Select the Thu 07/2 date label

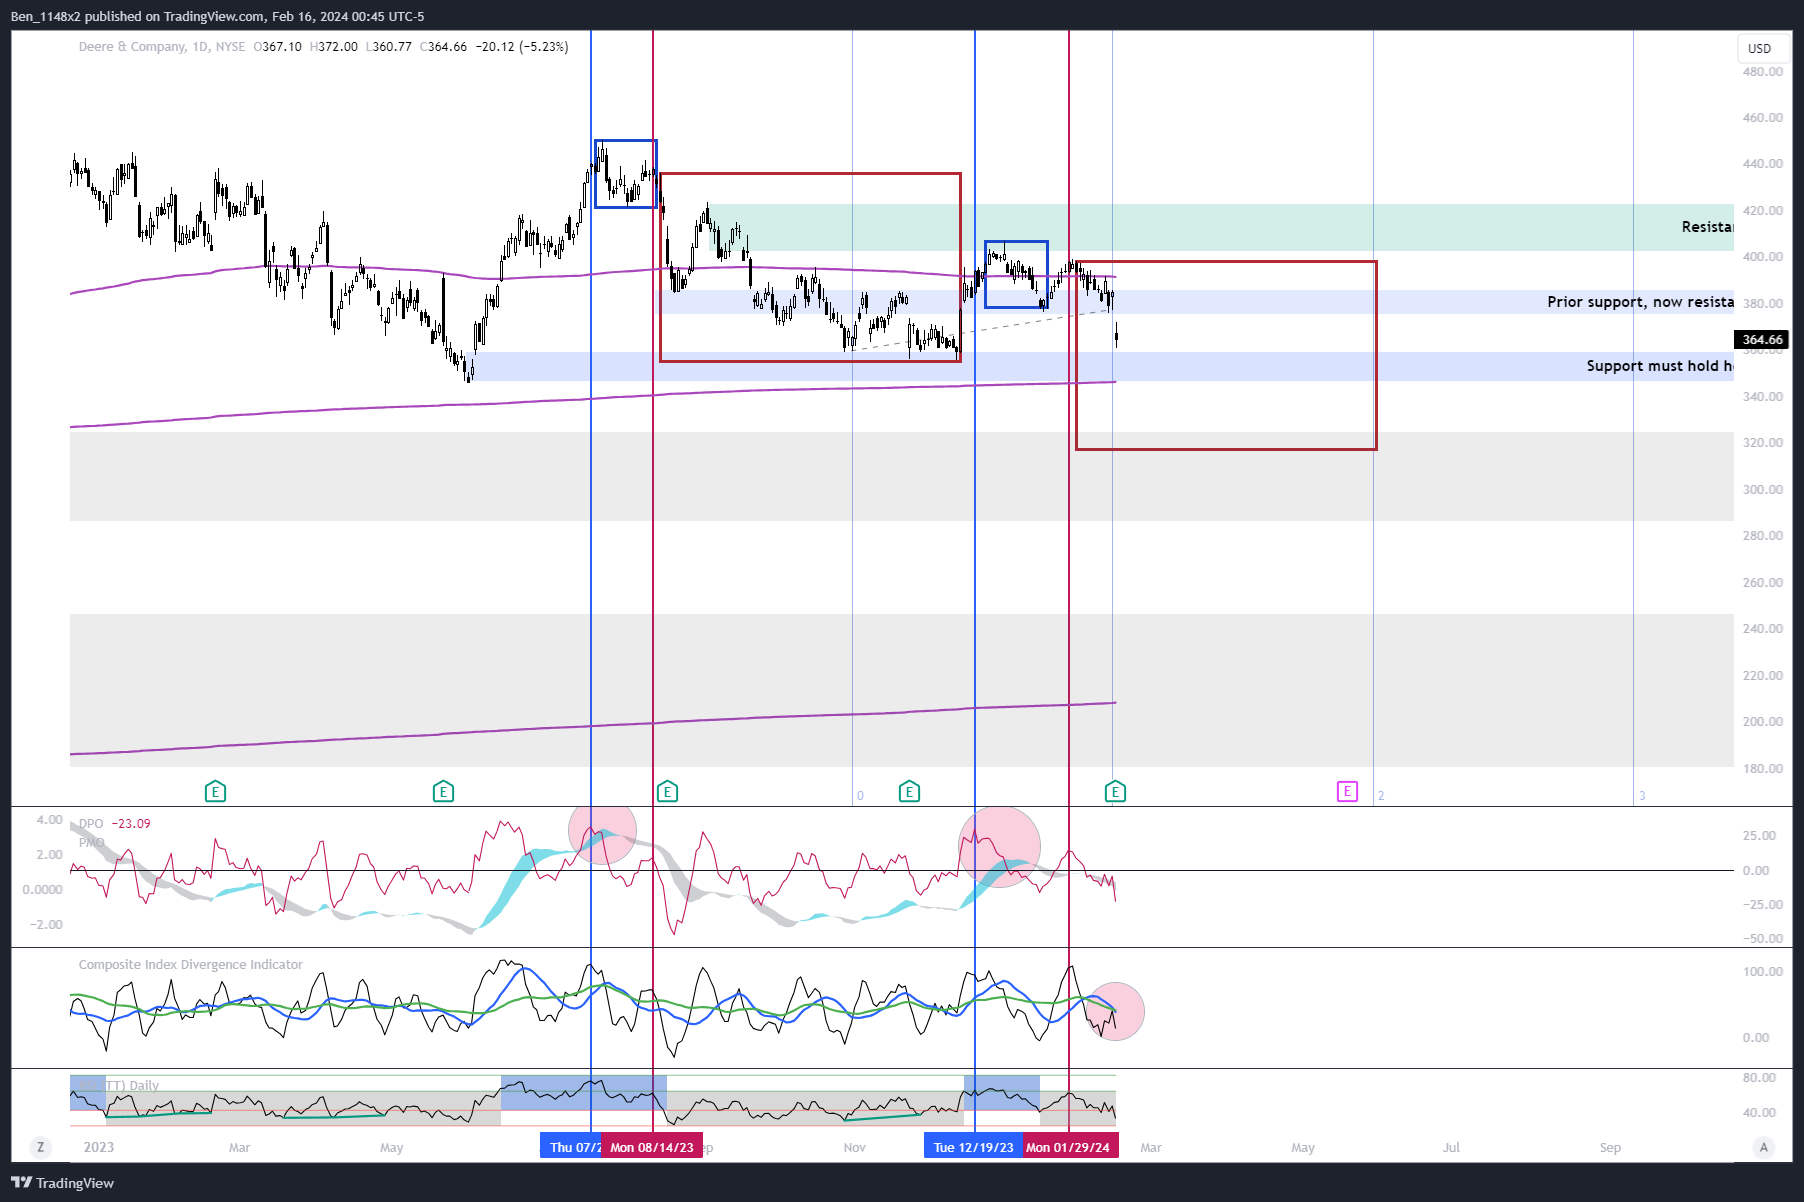571,1147
